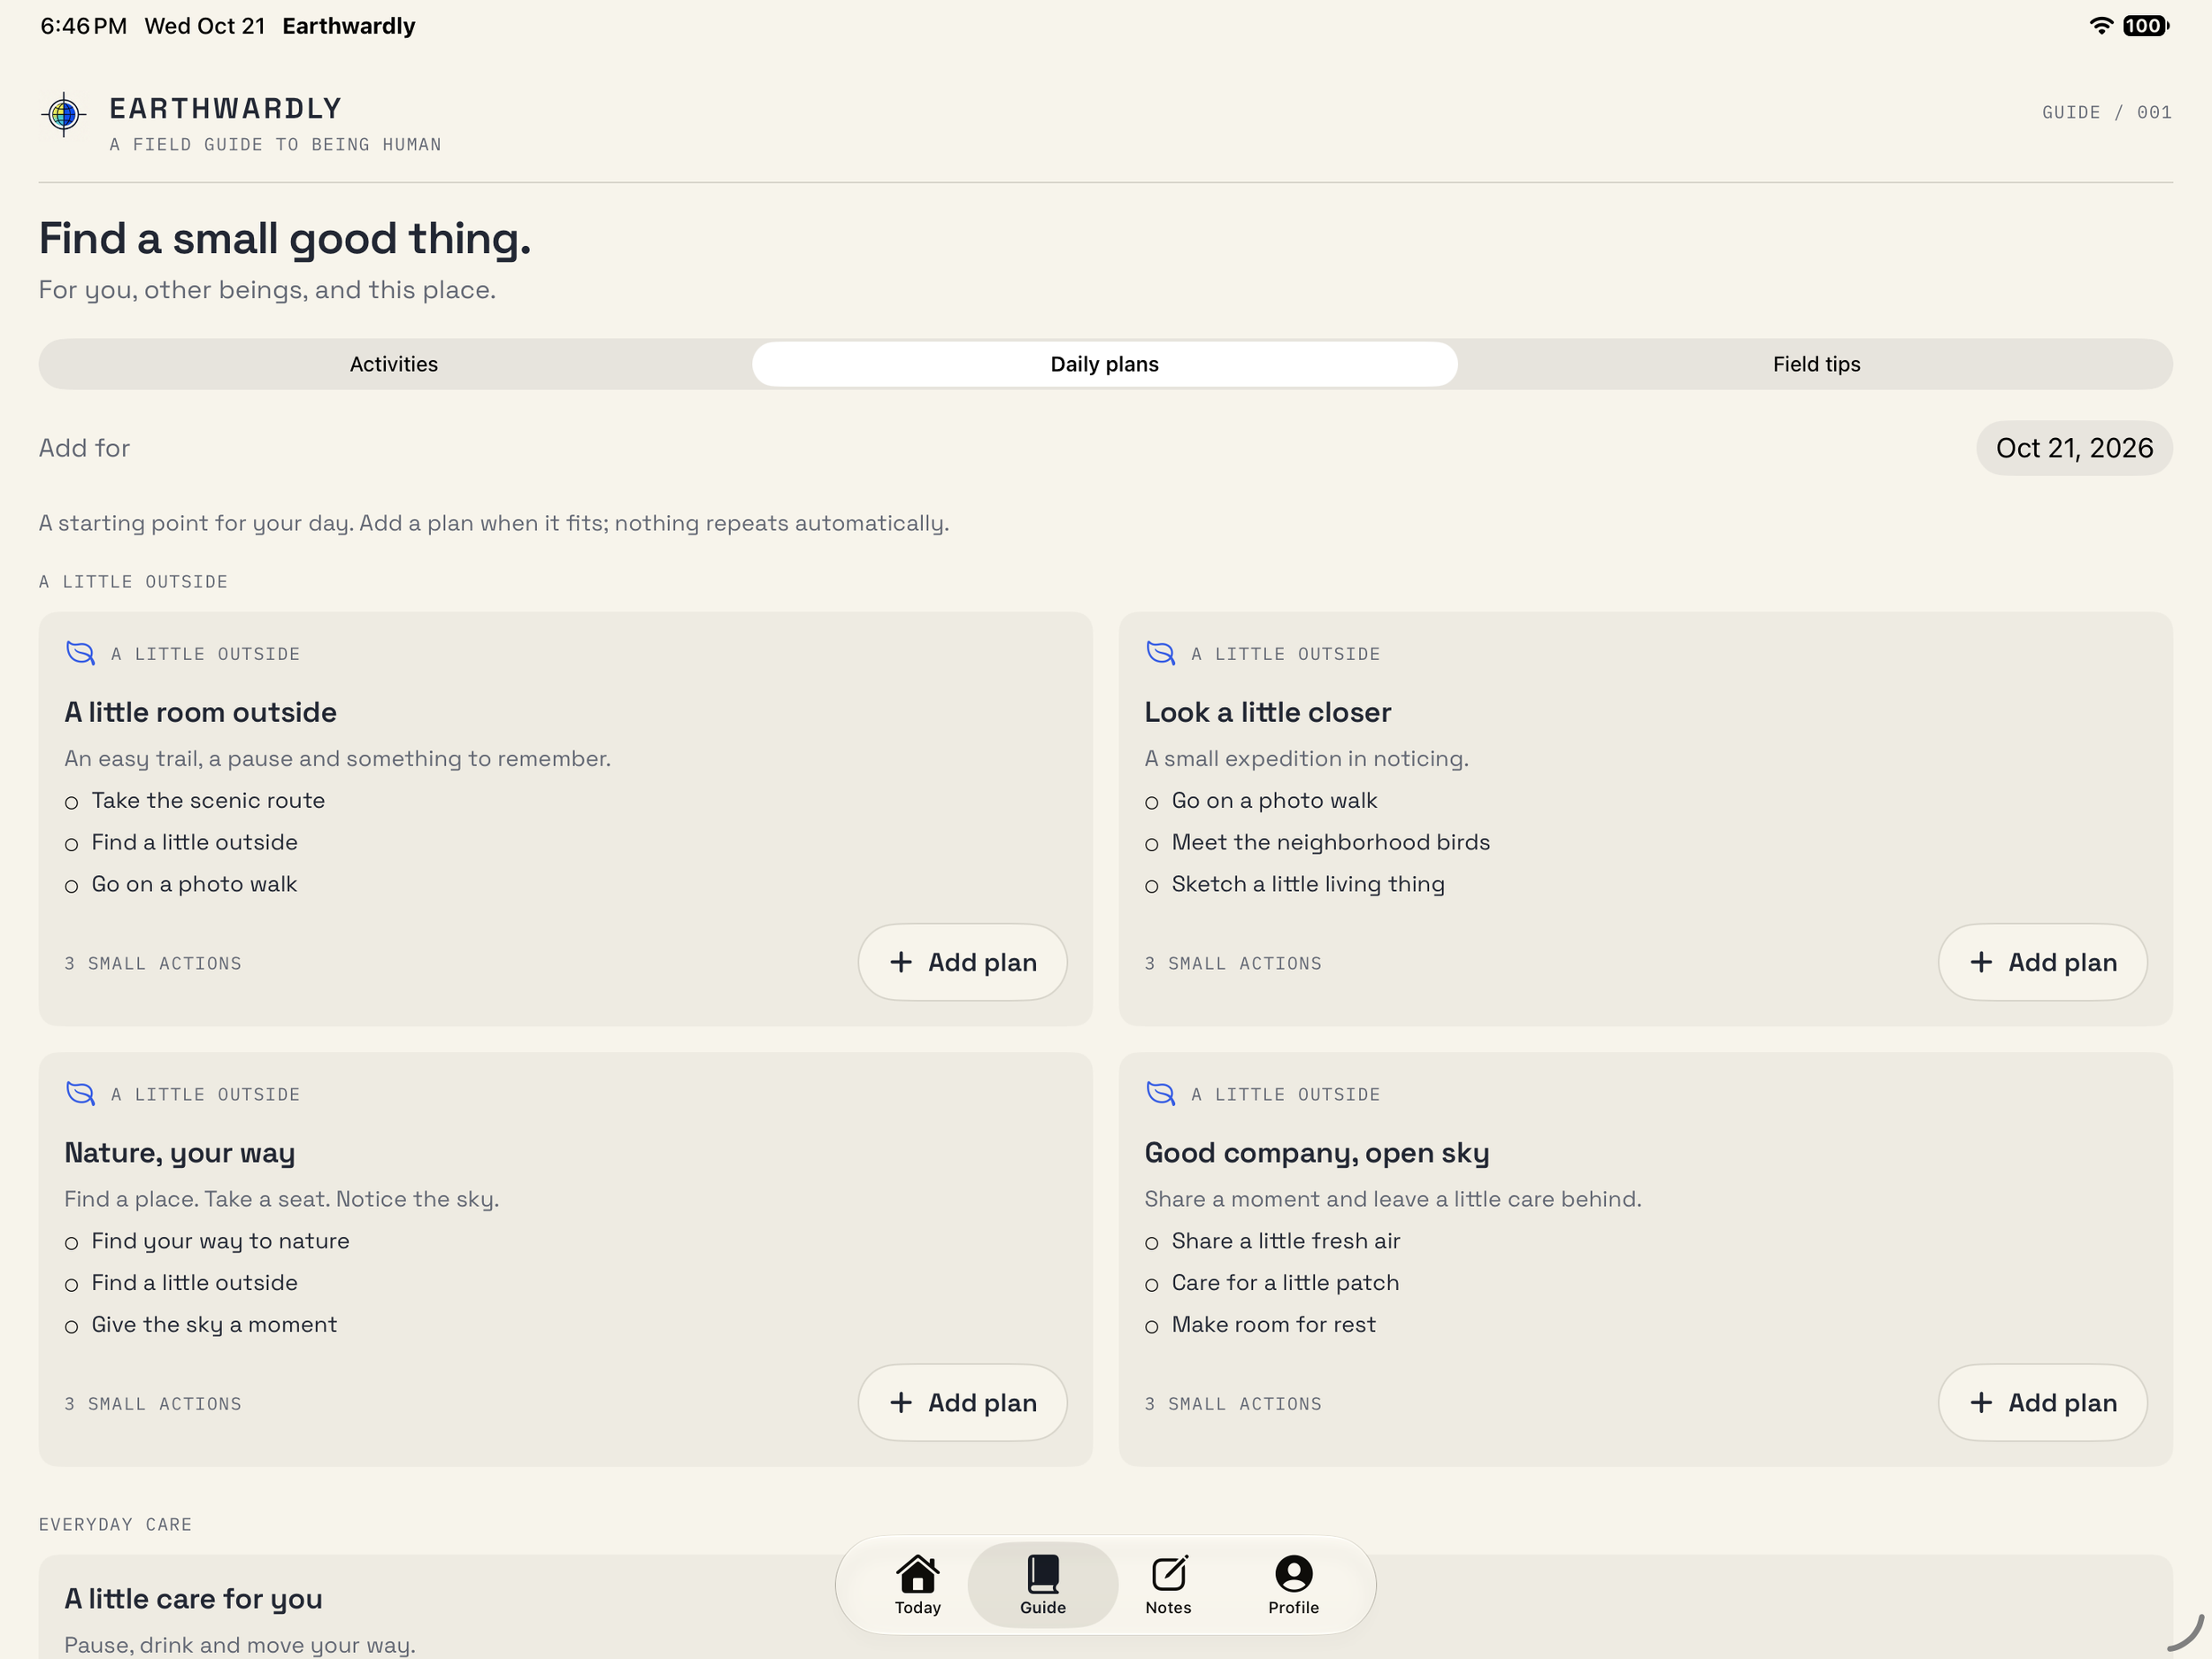Image resolution: width=2212 pixels, height=1659 pixels.
Task: Open the Today home tab
Action: click(x=917, y=1585)
